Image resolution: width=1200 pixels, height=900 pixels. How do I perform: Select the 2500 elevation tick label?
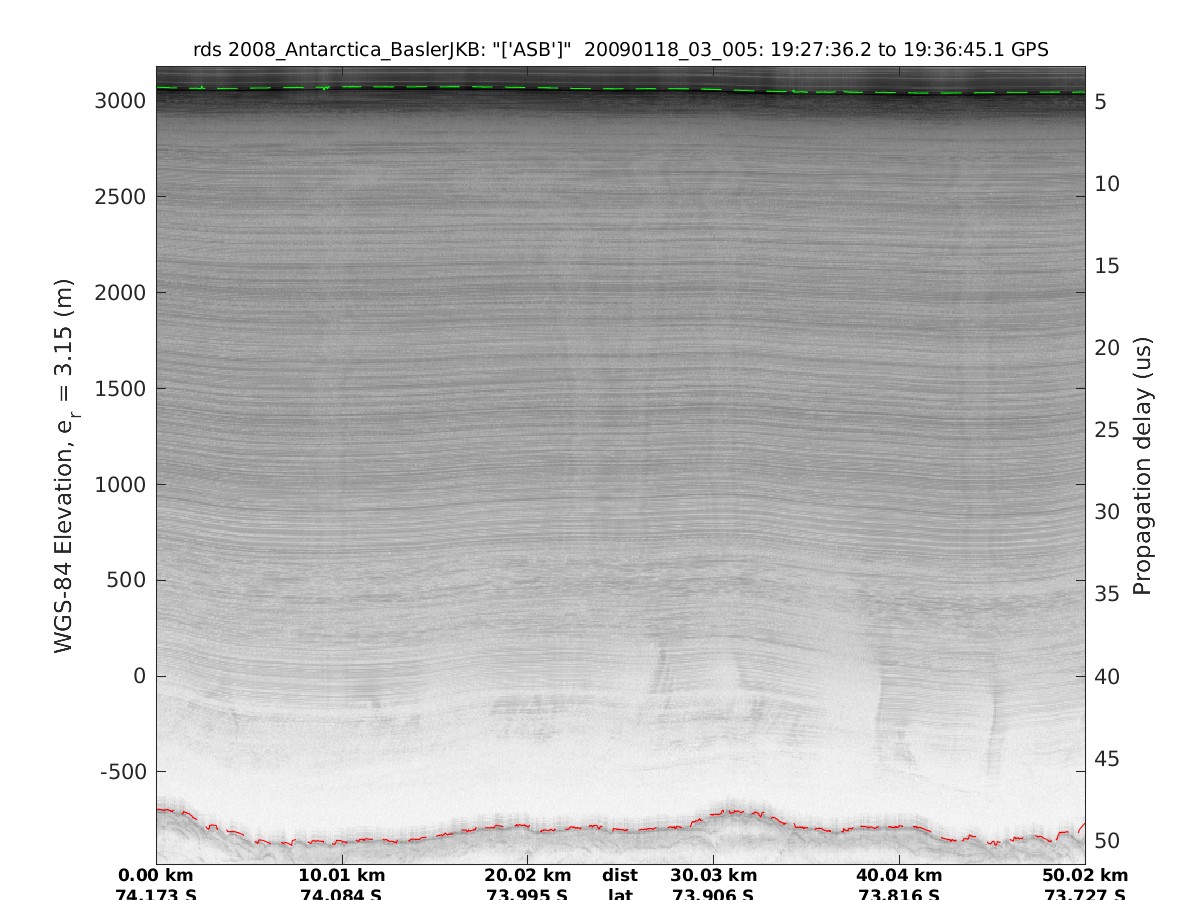coord(121,197)
